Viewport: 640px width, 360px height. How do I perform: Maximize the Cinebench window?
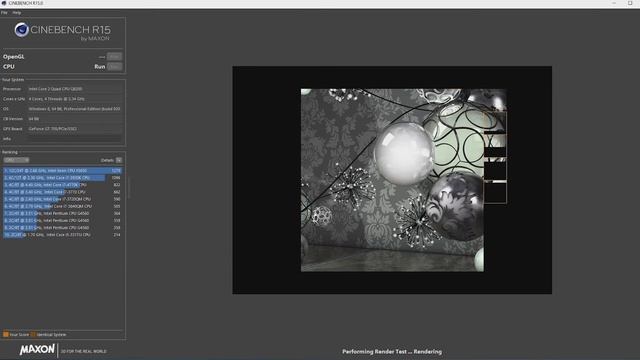(x=630, y=3)
